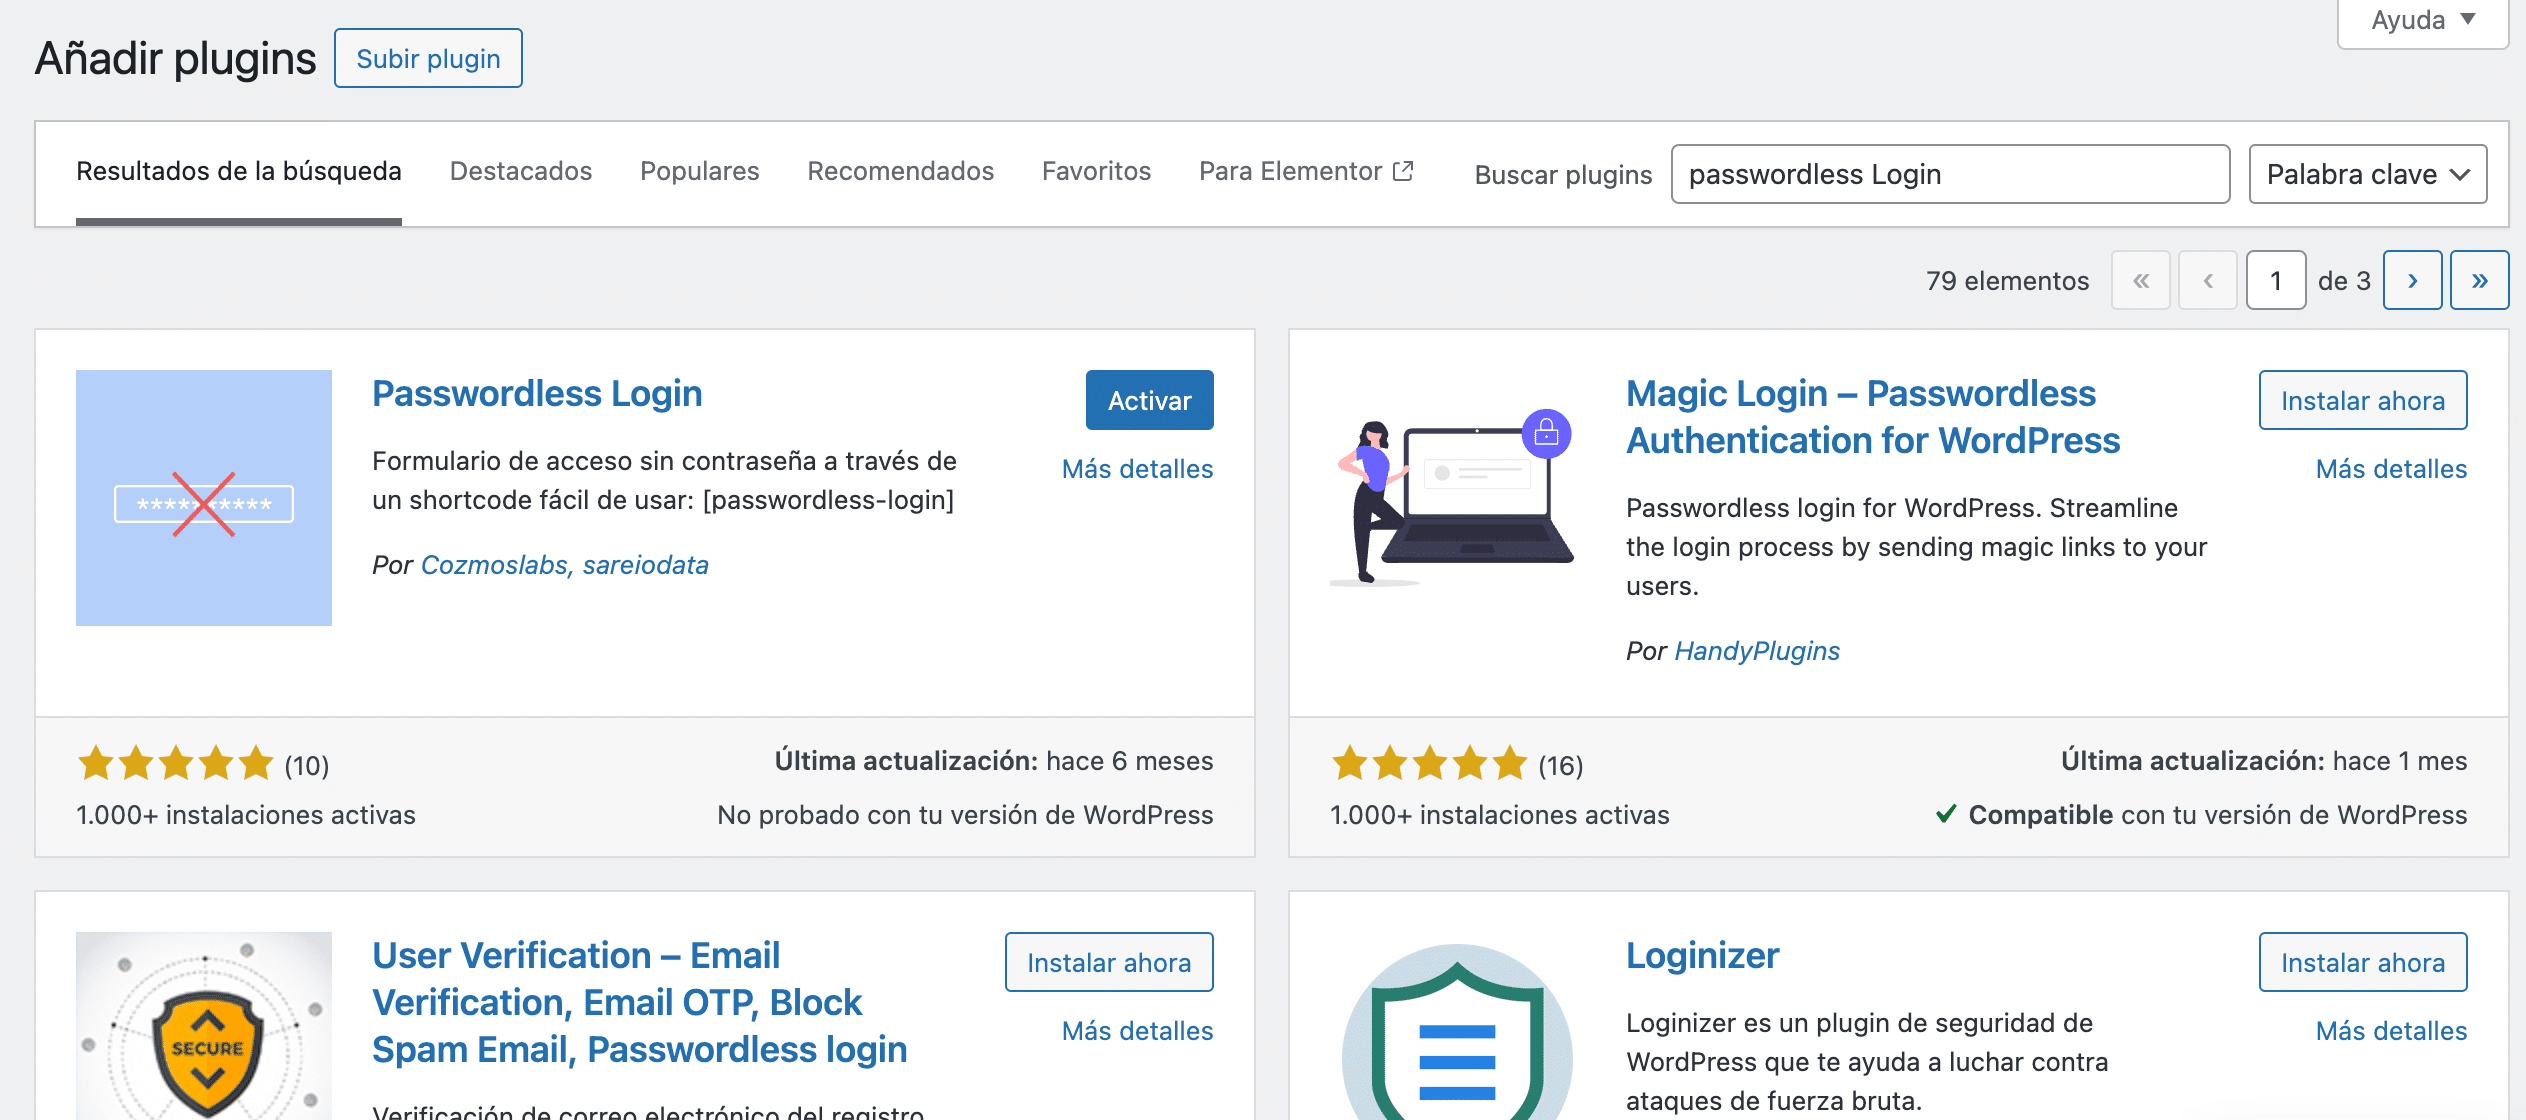
Task: Click the current page number field
Action: [2275, 281]
